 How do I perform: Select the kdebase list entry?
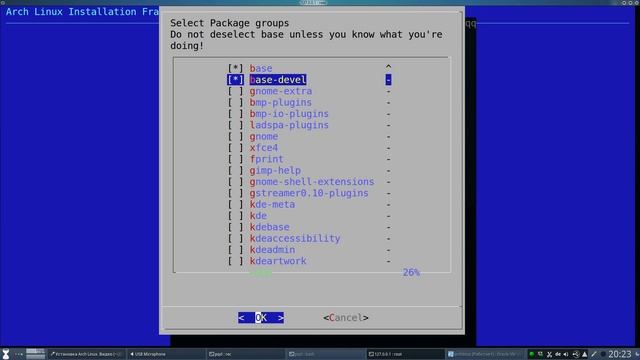coord(269,227)
